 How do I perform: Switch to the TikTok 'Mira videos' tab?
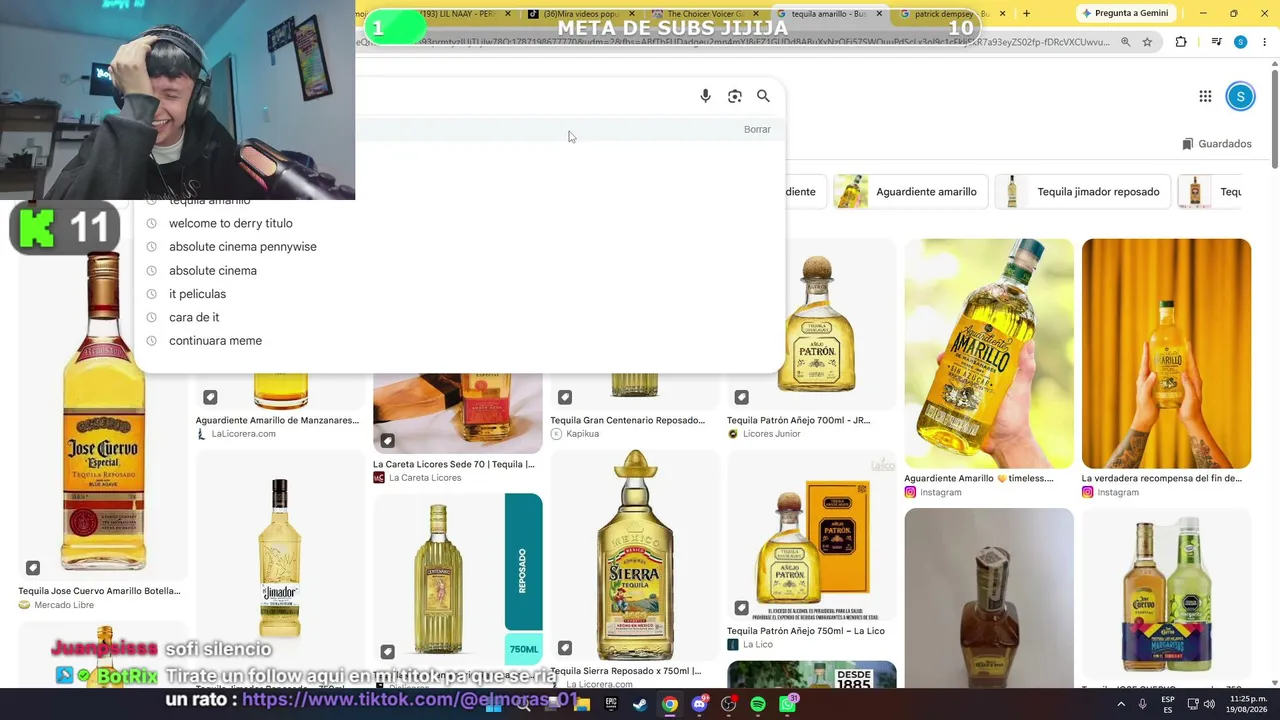point(582,14)
